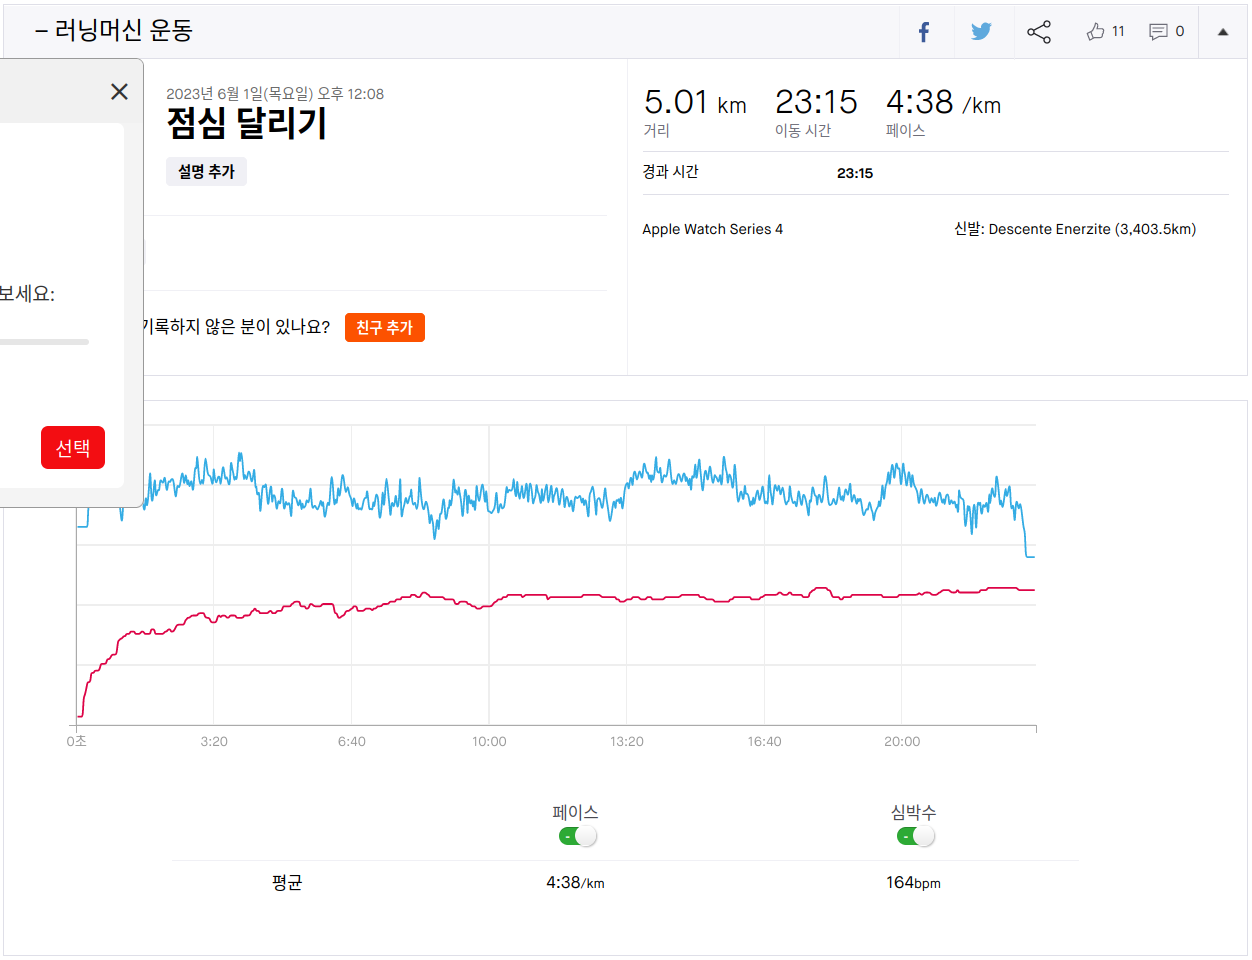Click the gray progress bar in the popup
Screen dimensions: 1252x960
tap(44, 342)
